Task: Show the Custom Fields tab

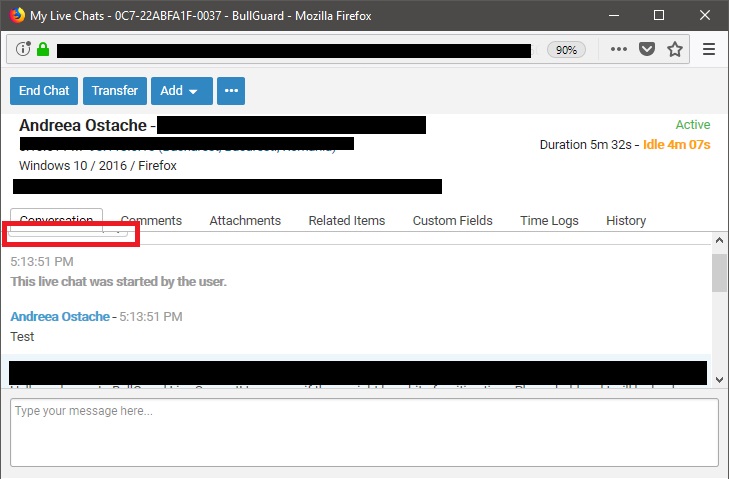Action: pyautogui.click(x=453, y=221)
